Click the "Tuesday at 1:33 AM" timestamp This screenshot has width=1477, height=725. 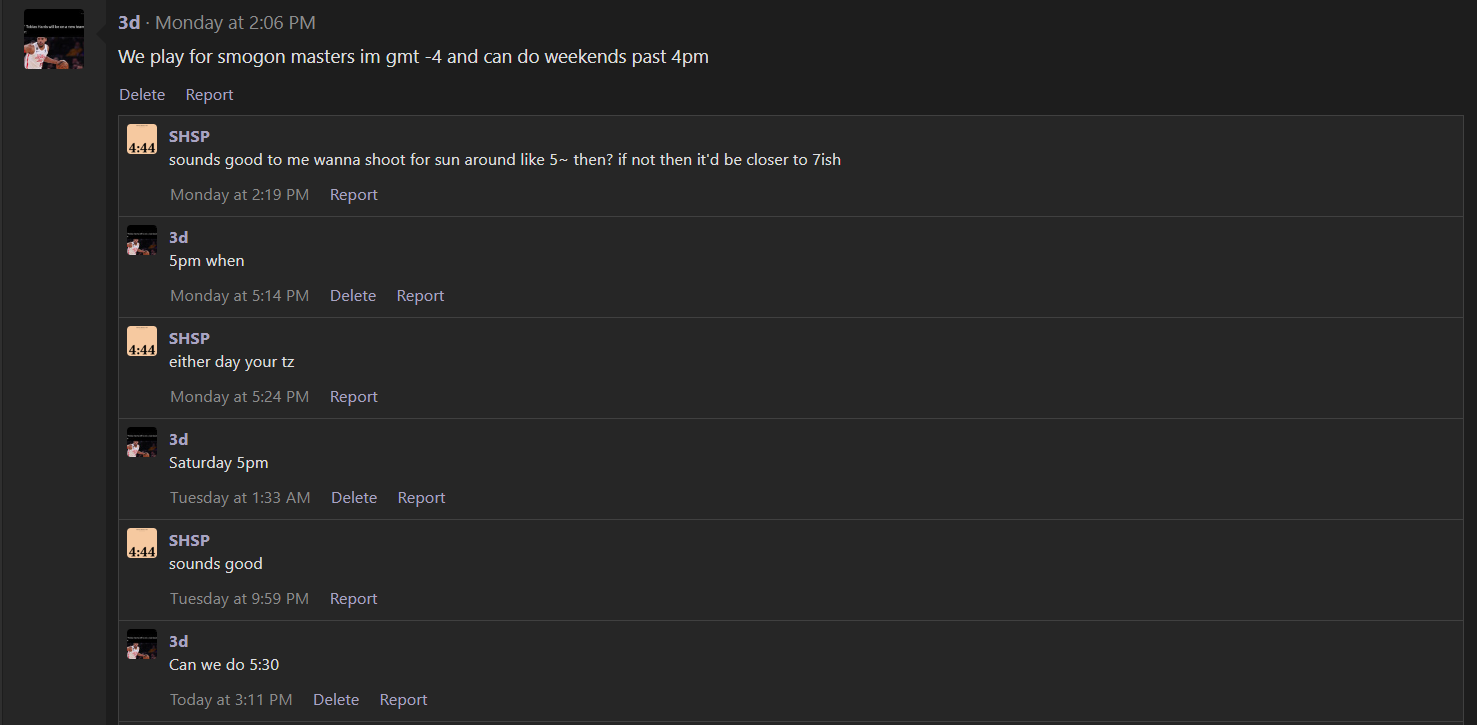240,498
